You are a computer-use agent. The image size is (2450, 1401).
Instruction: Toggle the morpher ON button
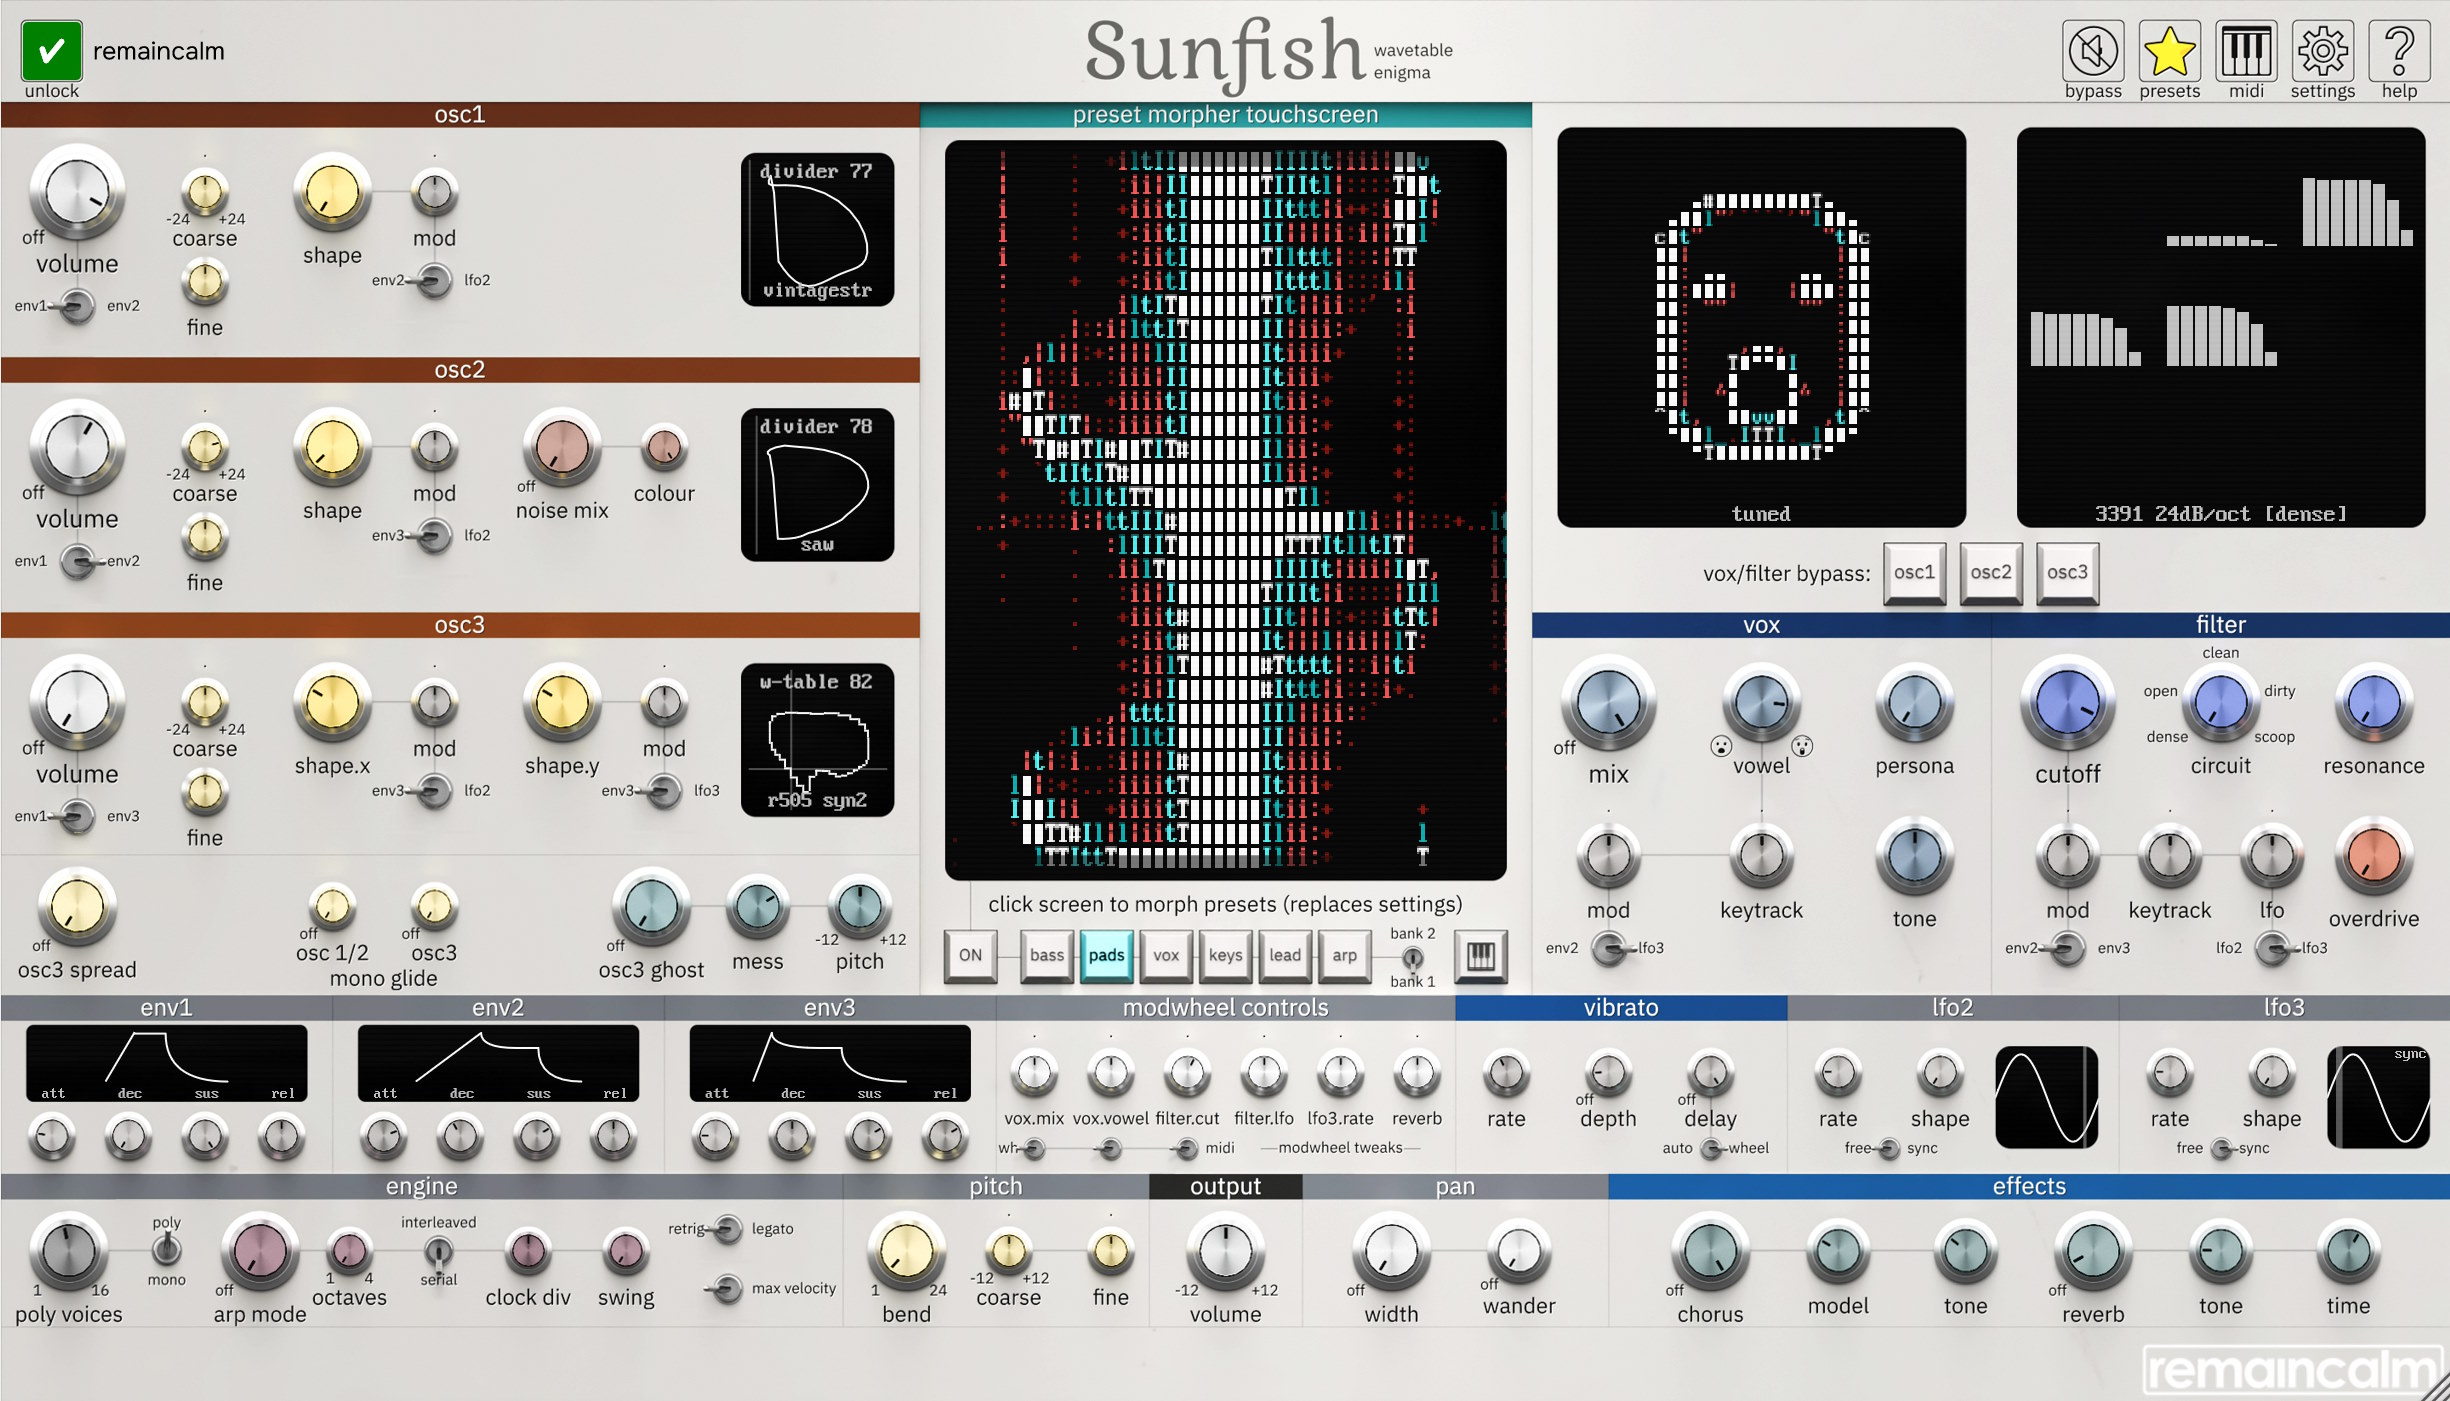point(970,956)
